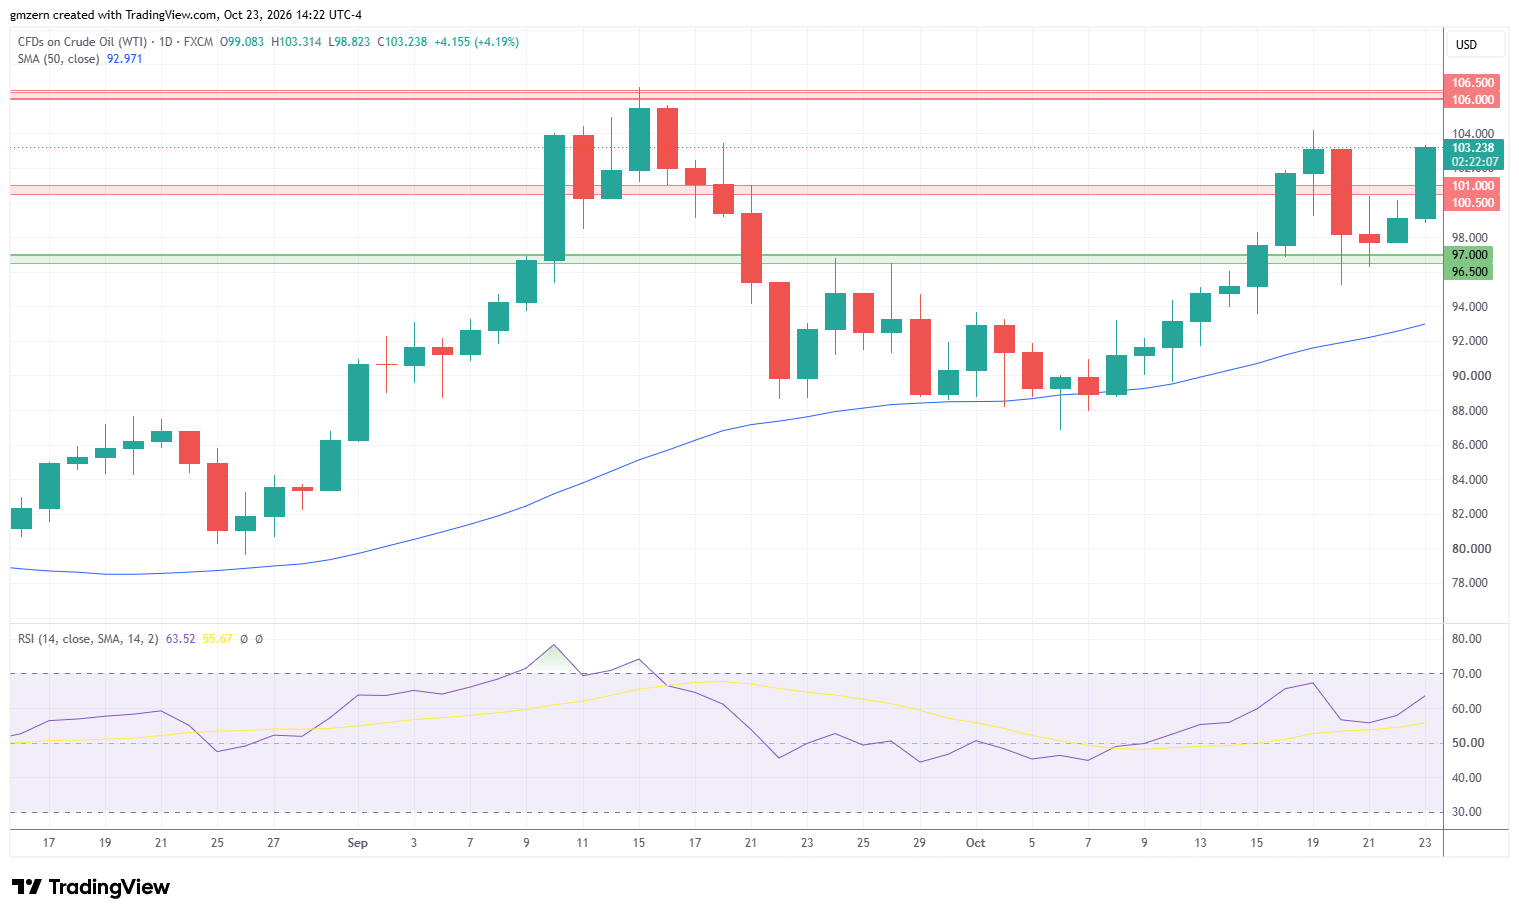Click the 104.000 price axis tick
1519x917 pixels.
coord(1473,134)
